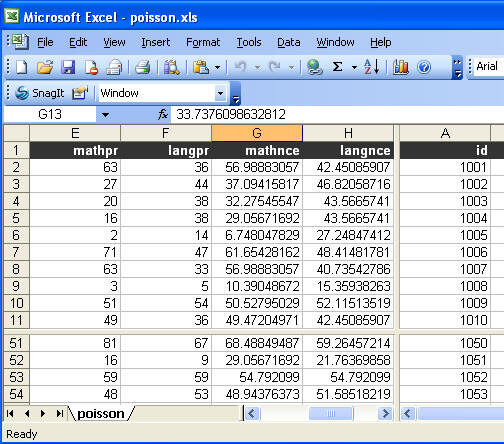Image resolution: width=504 pixels, height=444 pixels.
Task: Open the Arial font name box
Action: pyautogui.click(x=489, y=66)
